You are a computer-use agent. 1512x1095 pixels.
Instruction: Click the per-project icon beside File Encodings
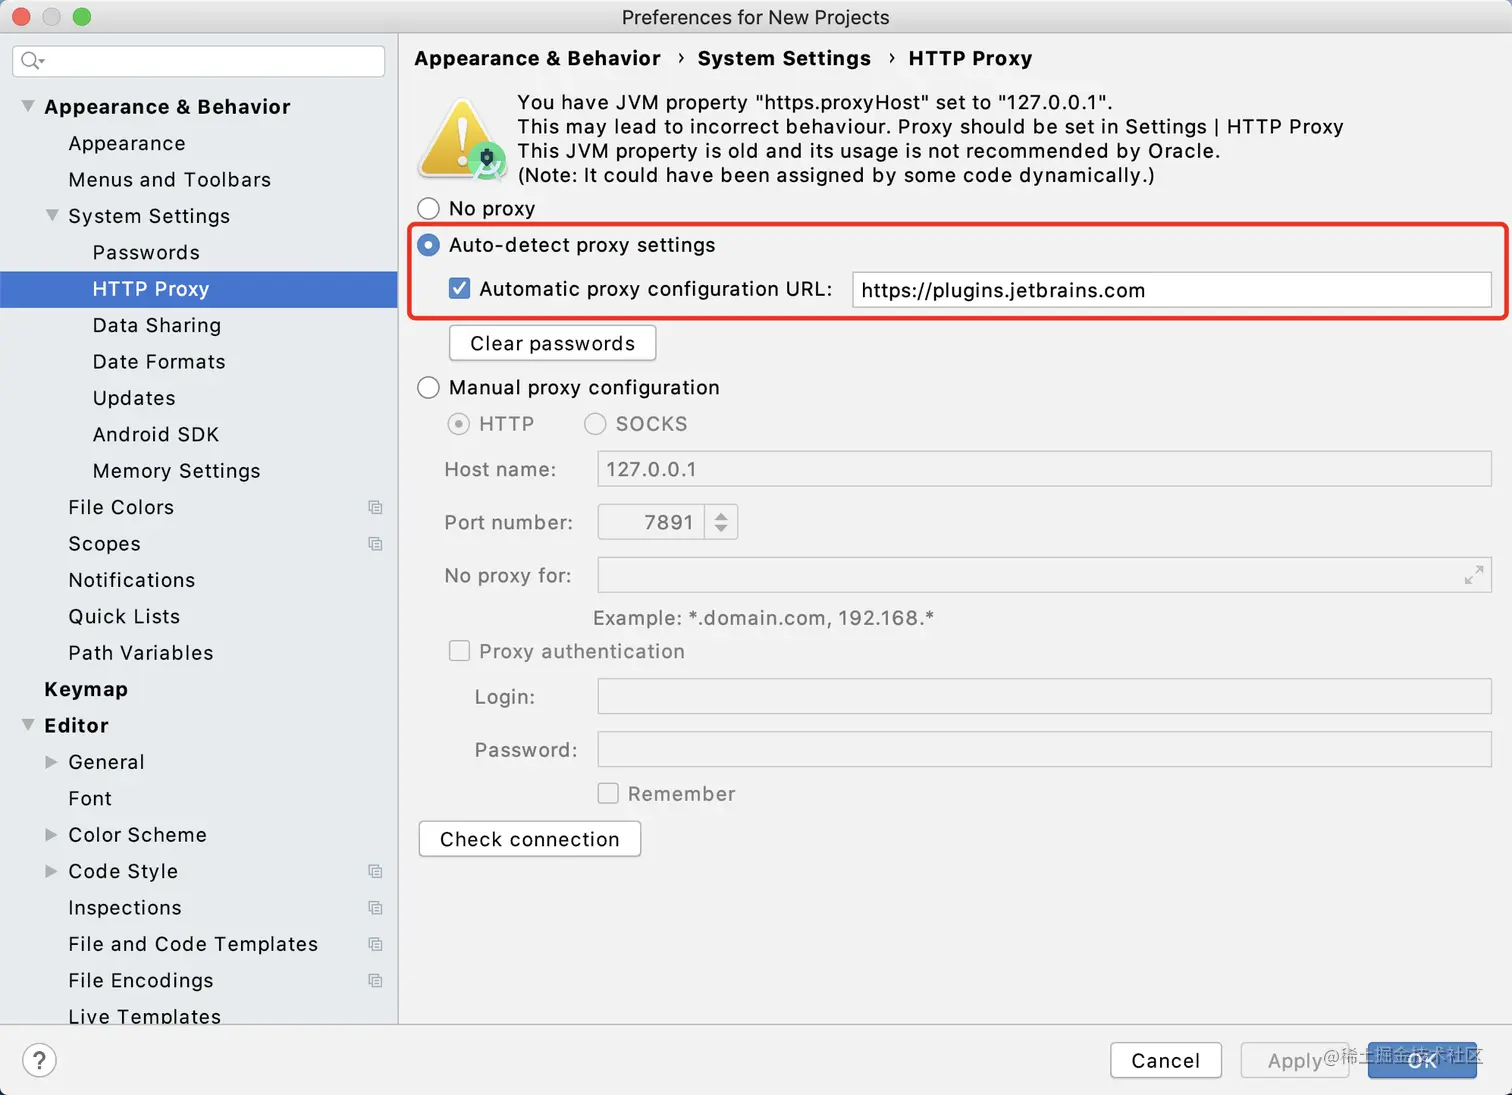(x=375, y=981)
